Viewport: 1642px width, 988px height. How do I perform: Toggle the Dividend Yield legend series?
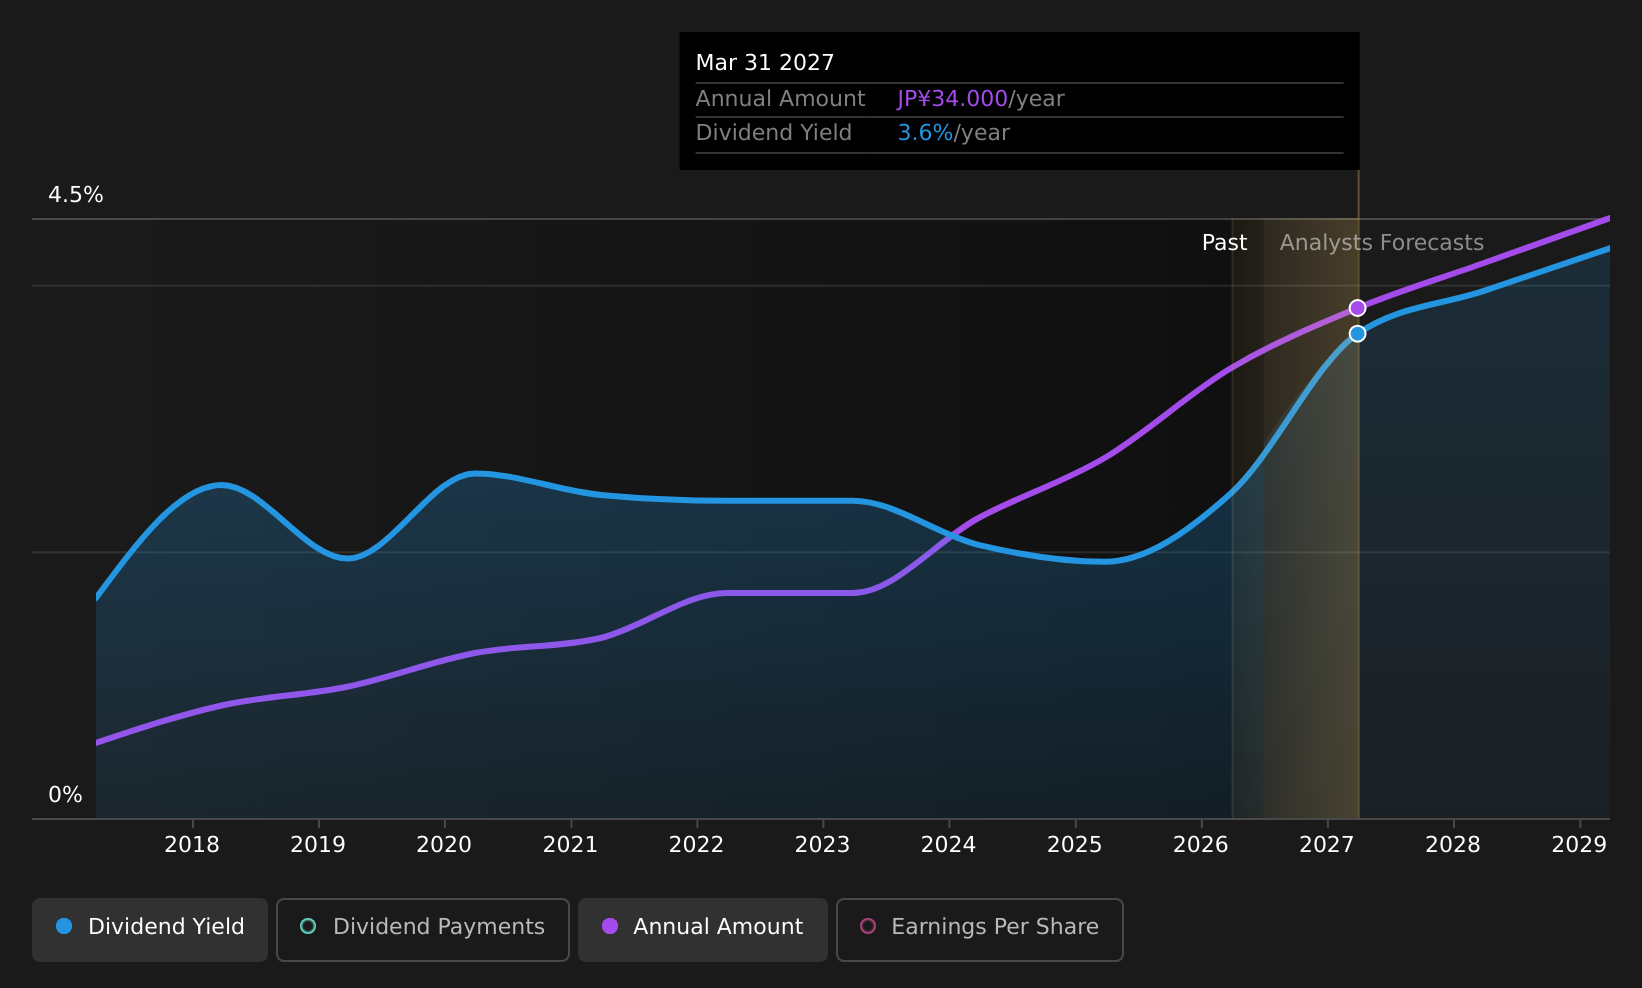click(x=150, y=929)
